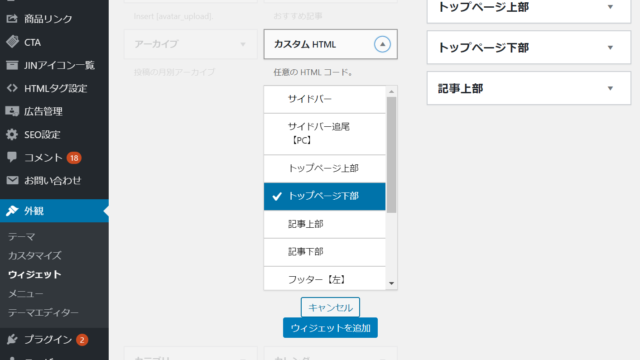640x360 pixels.
Task: Open 商品リンク via its sidebar icon
Action: (12, 18)
